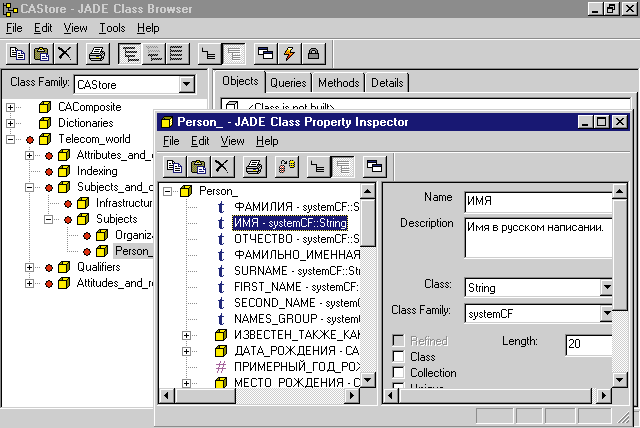
Task: Expand the Attributes_and_ tree node
Action: coord(29,155)
